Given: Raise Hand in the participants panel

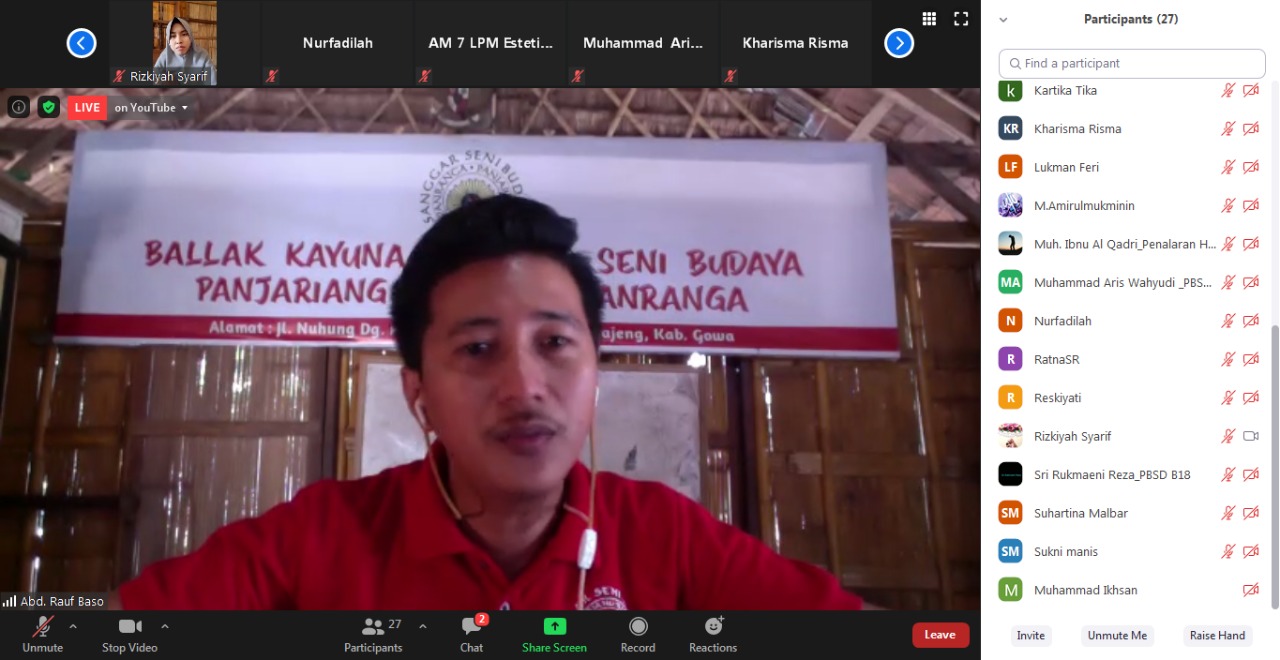Looking at the screenshot, I should pos(1217,635).
